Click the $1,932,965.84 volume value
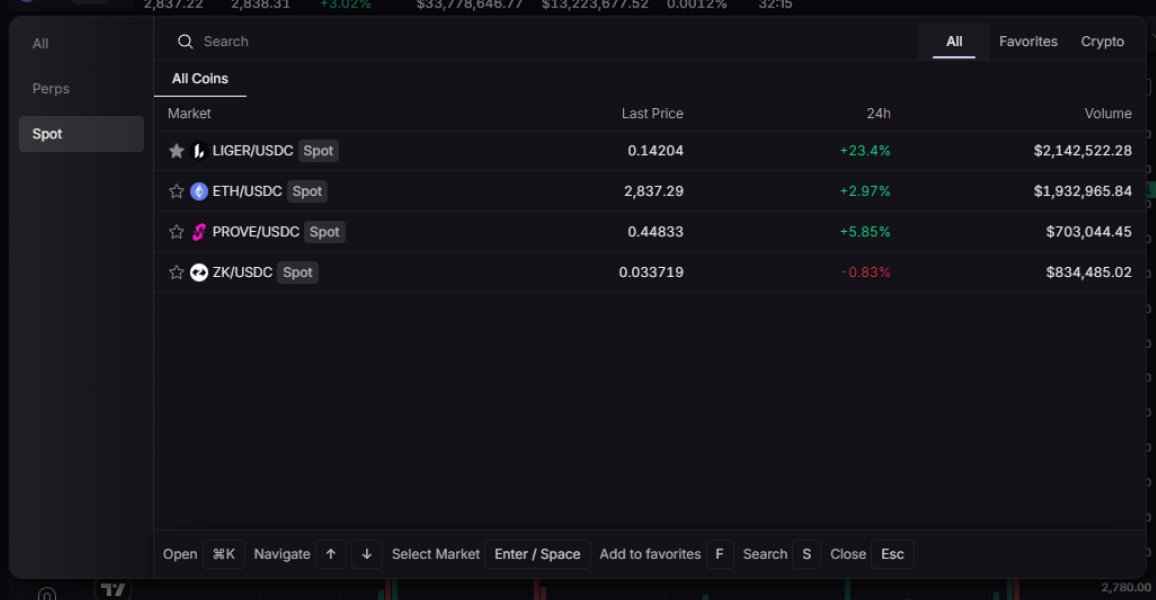This screenshot has width=1156, height=600. click(1082, 192)
